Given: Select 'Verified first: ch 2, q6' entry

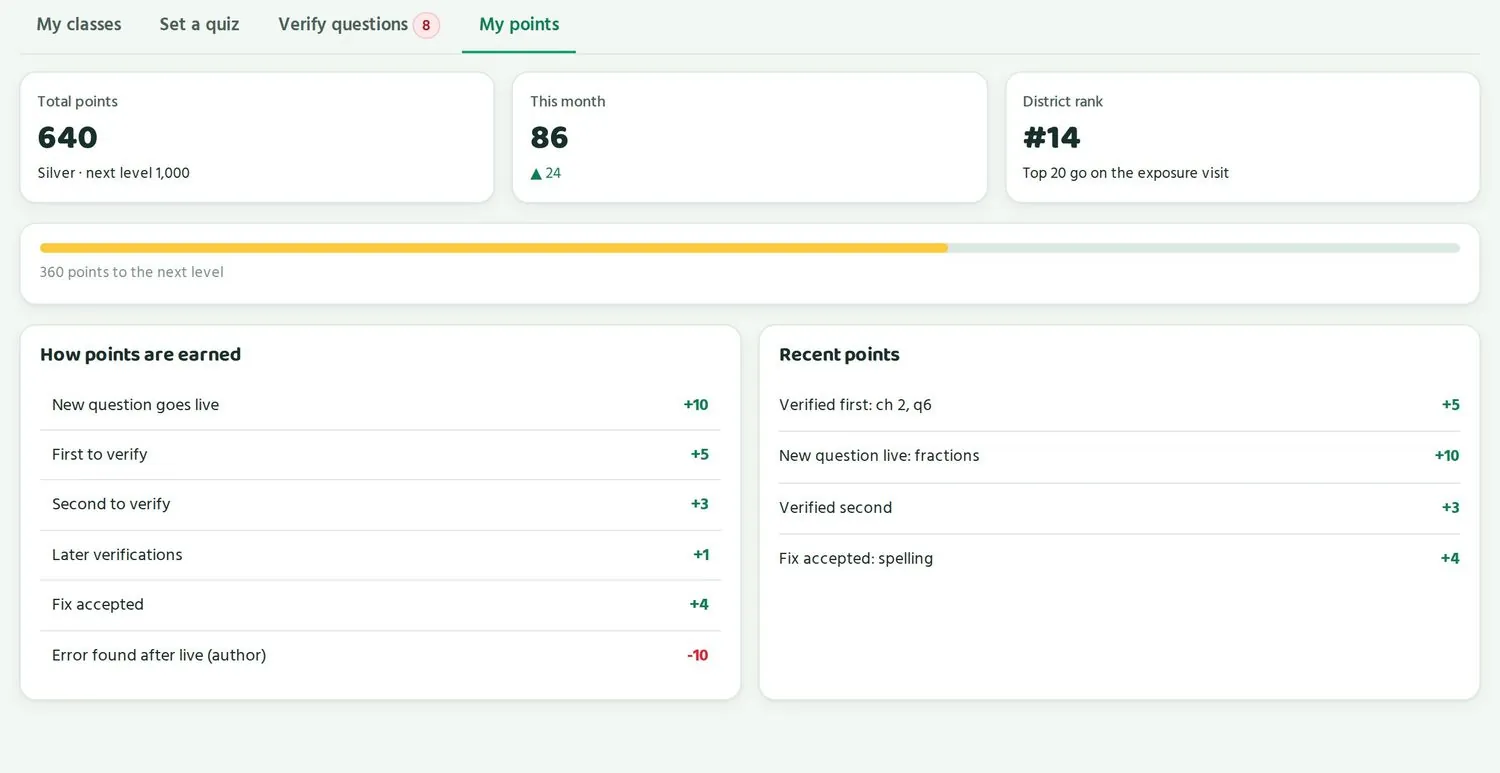Looking at the screenshot, I should [x=1119, y=405].
